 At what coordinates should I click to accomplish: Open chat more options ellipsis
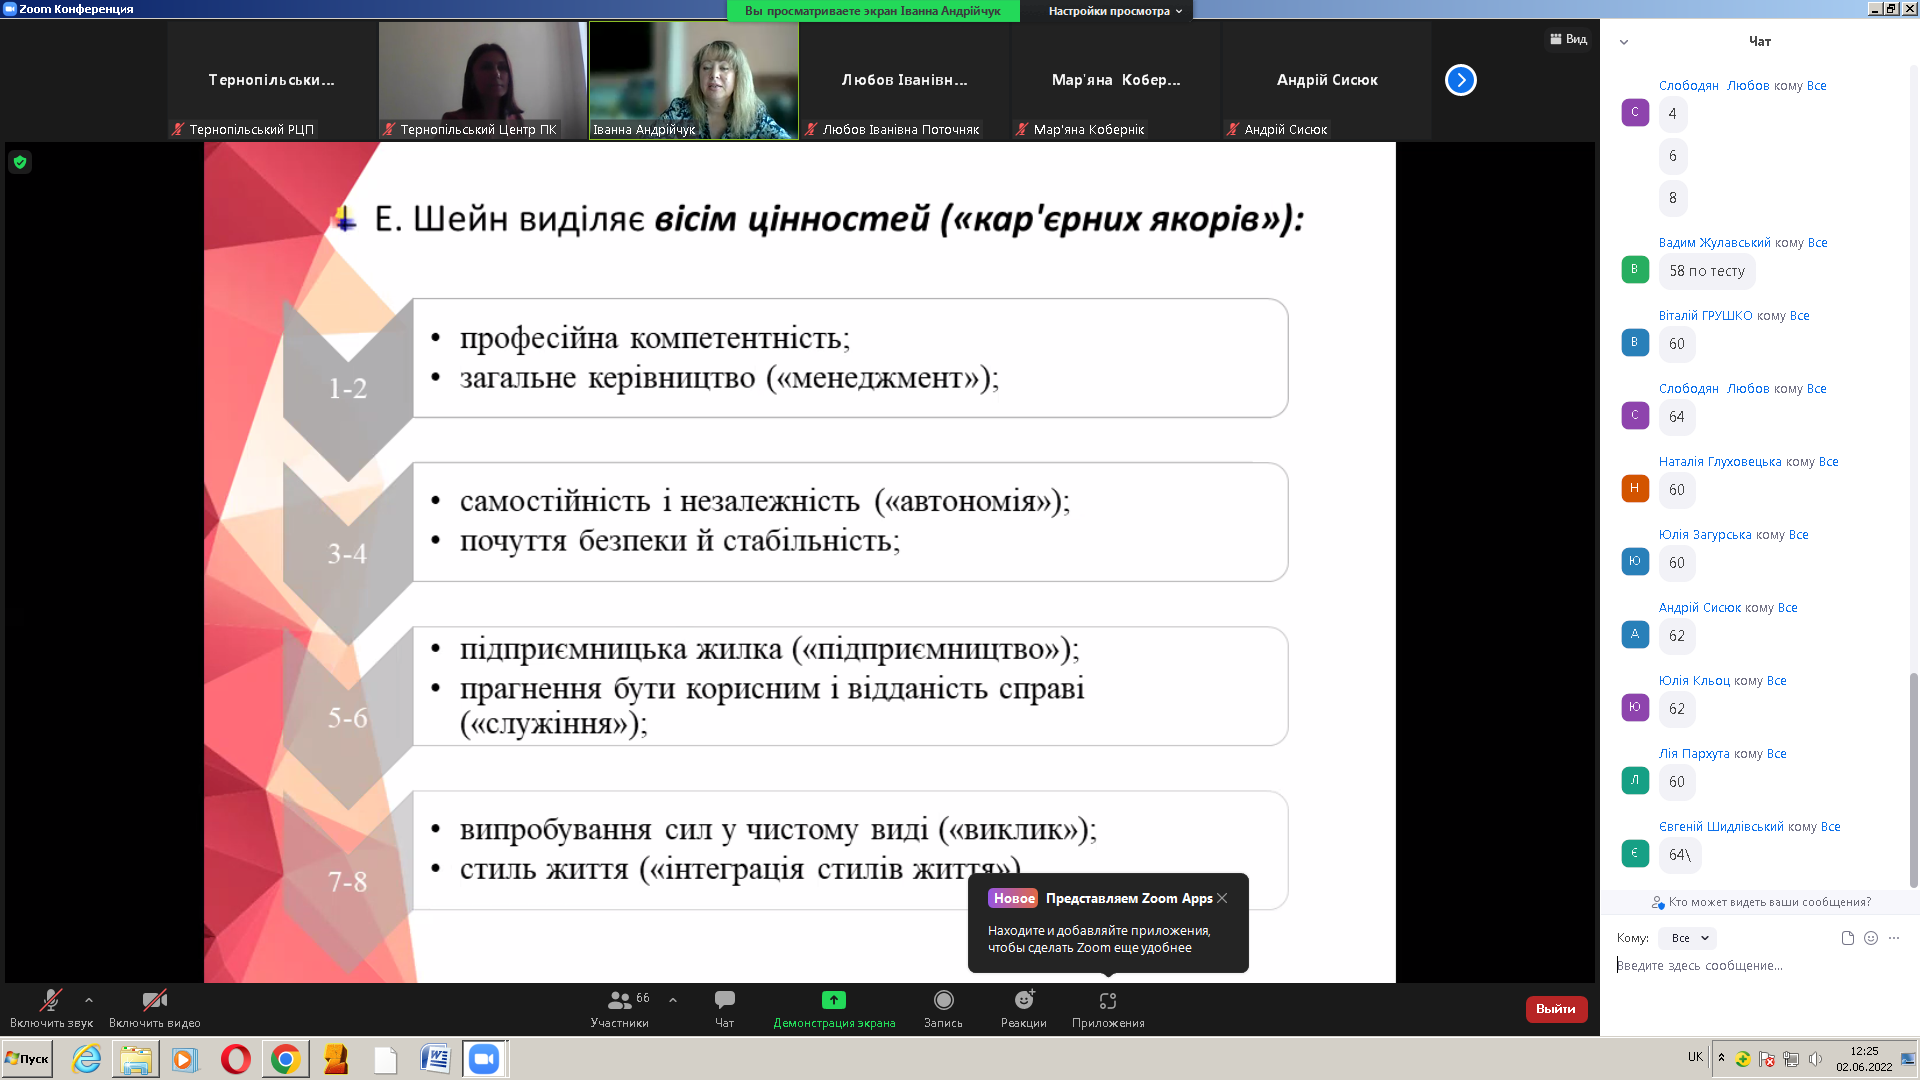[x=1893, y=938]
